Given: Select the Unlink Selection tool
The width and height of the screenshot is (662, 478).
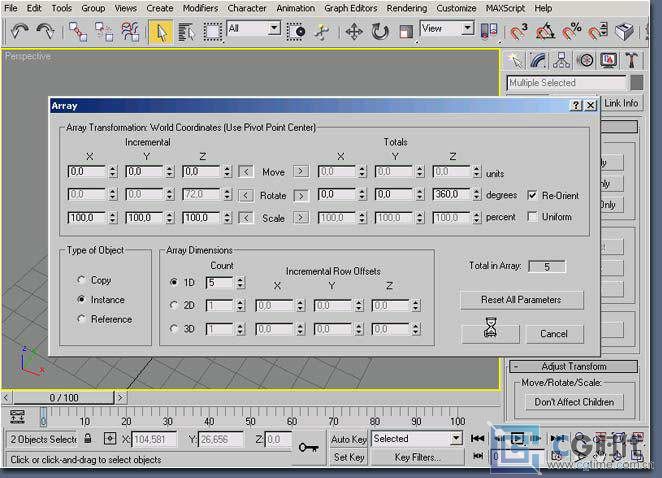Looking at the screenshot, I should 103,32.
